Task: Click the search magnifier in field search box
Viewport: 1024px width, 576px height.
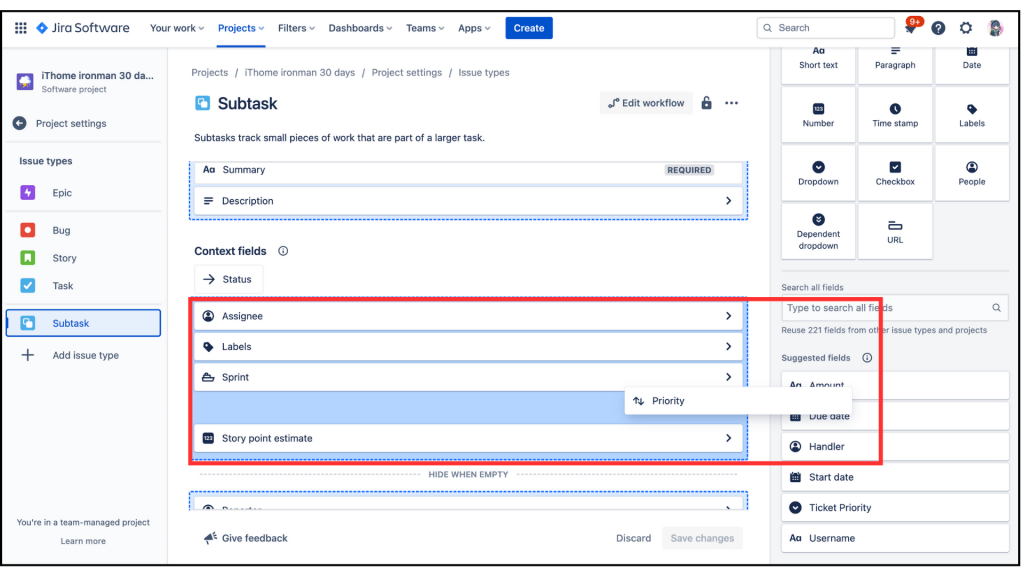Action: coord(996,308)
